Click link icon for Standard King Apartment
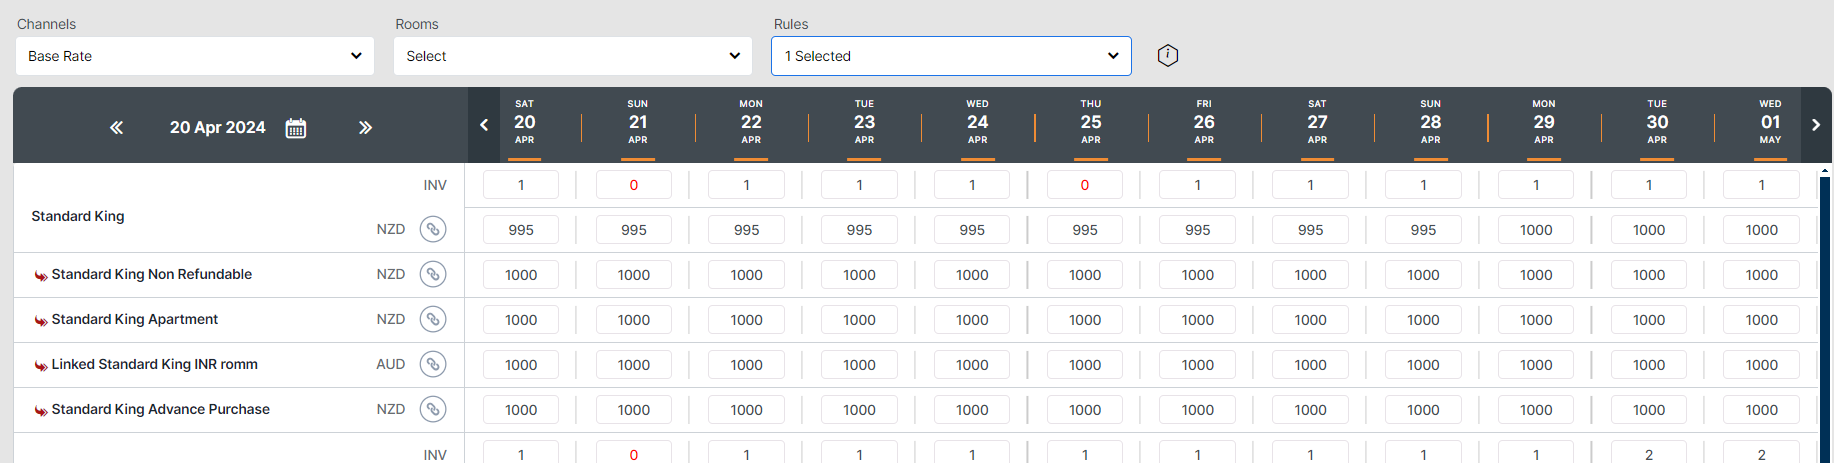This screenshot has height=463, width=1834. coord(433,319)
